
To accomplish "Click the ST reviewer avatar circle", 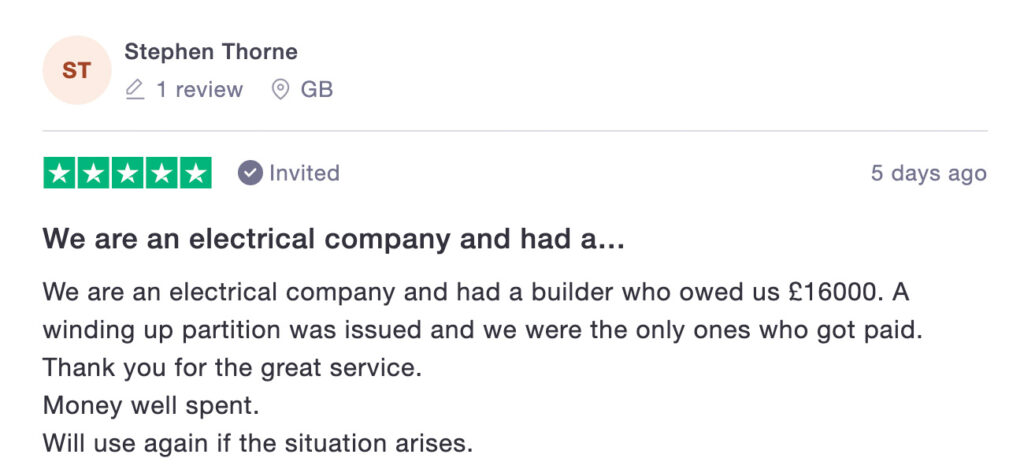I will tap(76, 70).
